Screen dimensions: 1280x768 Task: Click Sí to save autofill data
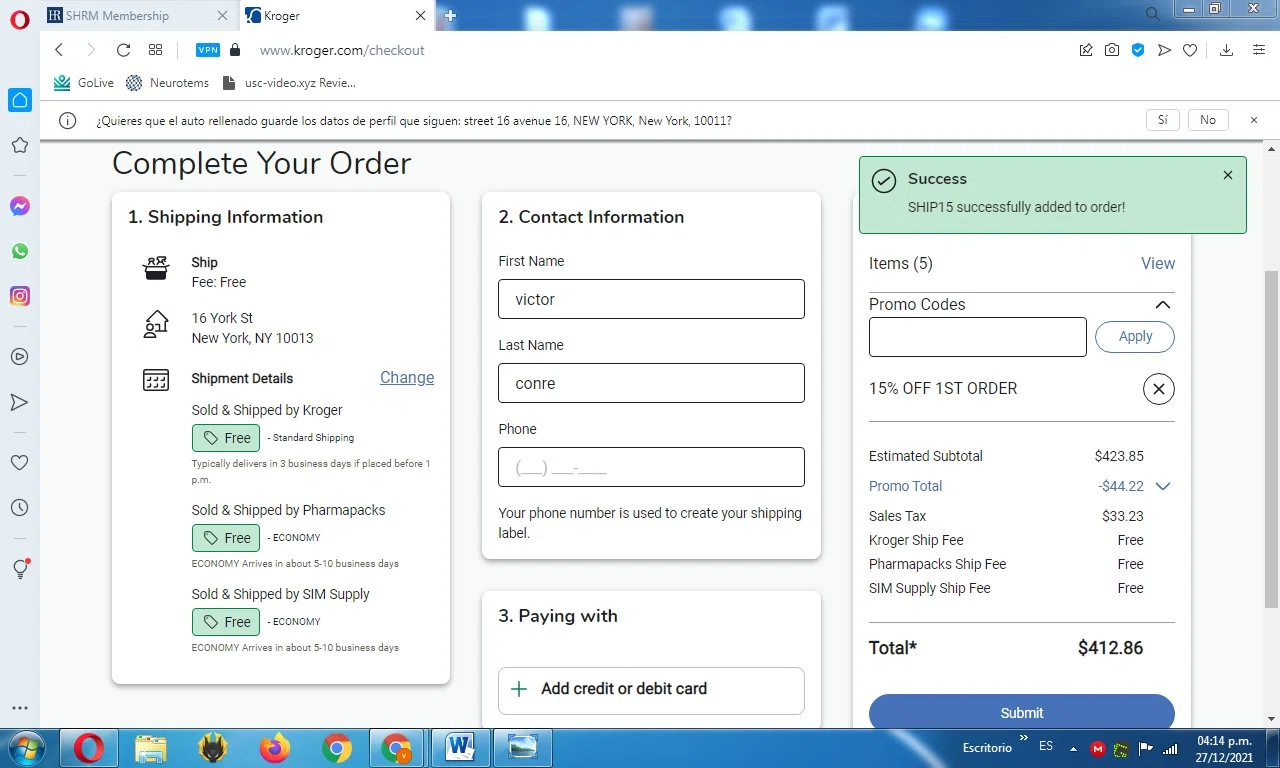point(1163,120)
